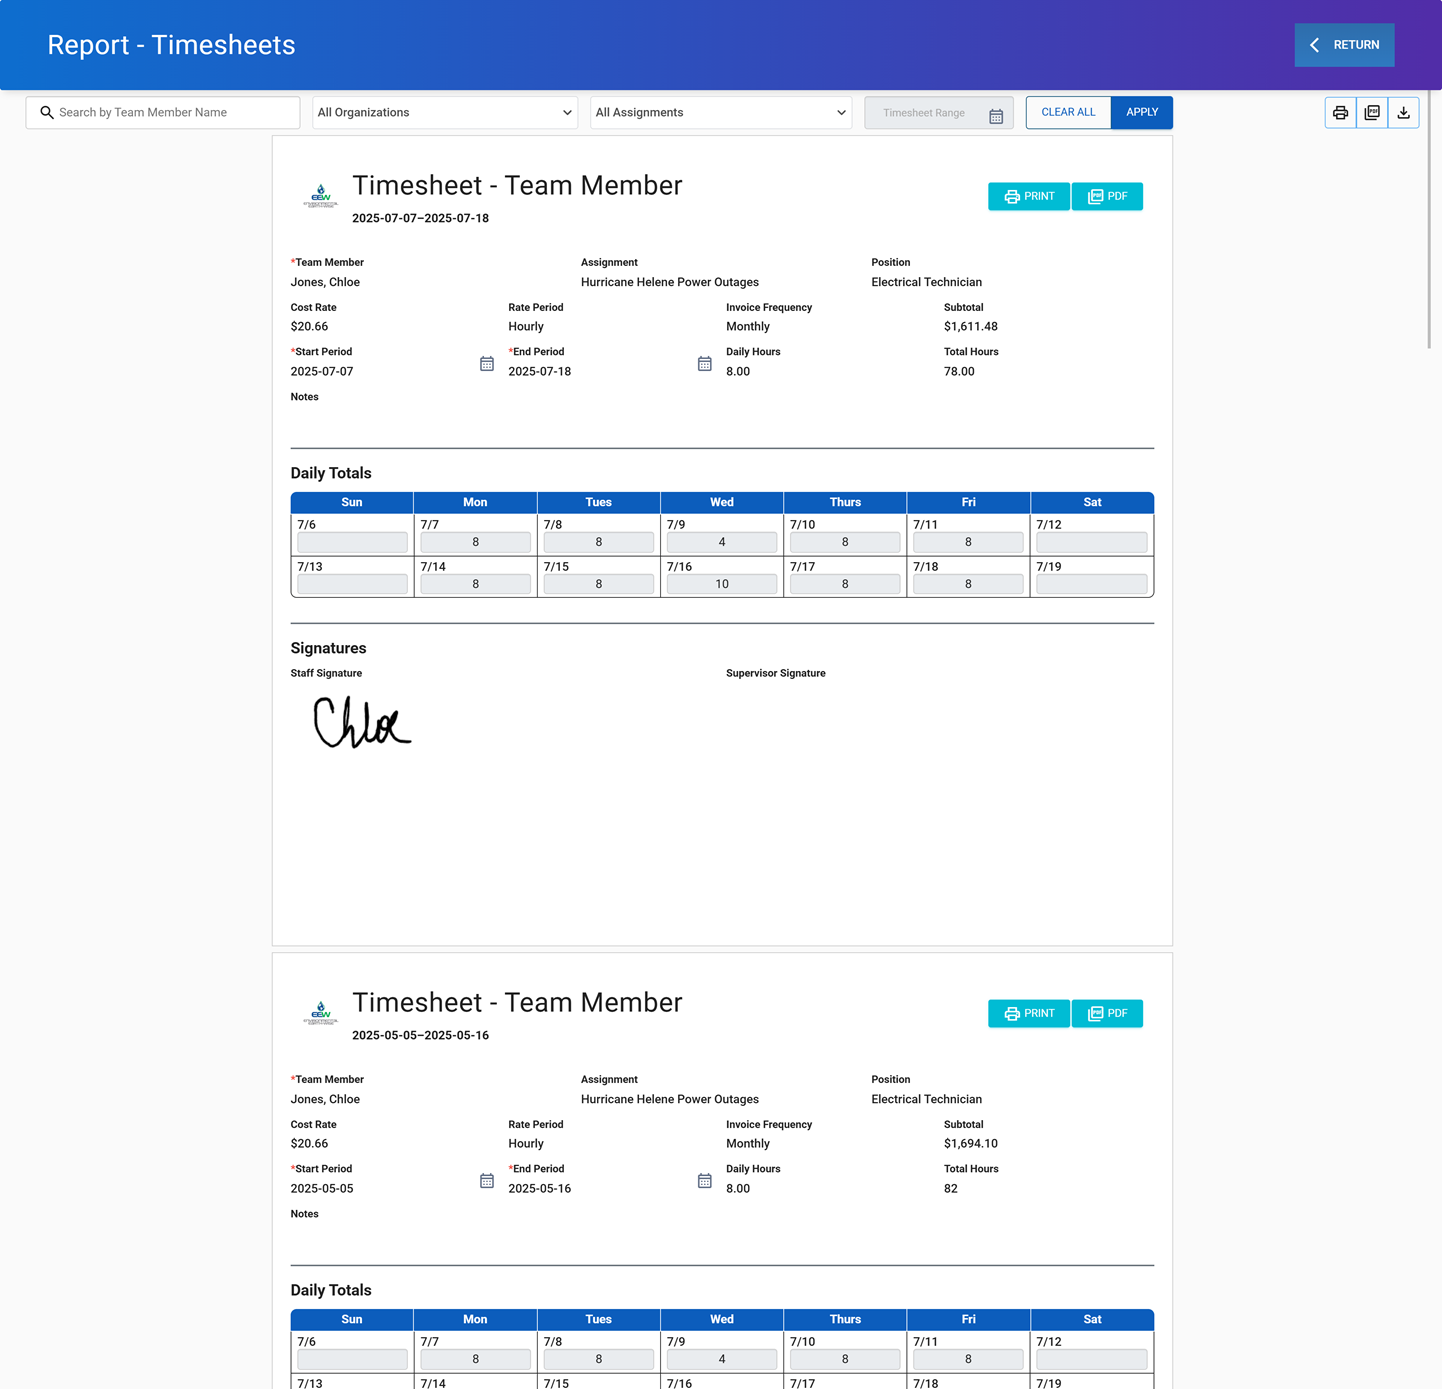1442x1389 pixels.
Task: Select the print all timesheets icon
Action: pos(1340,112)
